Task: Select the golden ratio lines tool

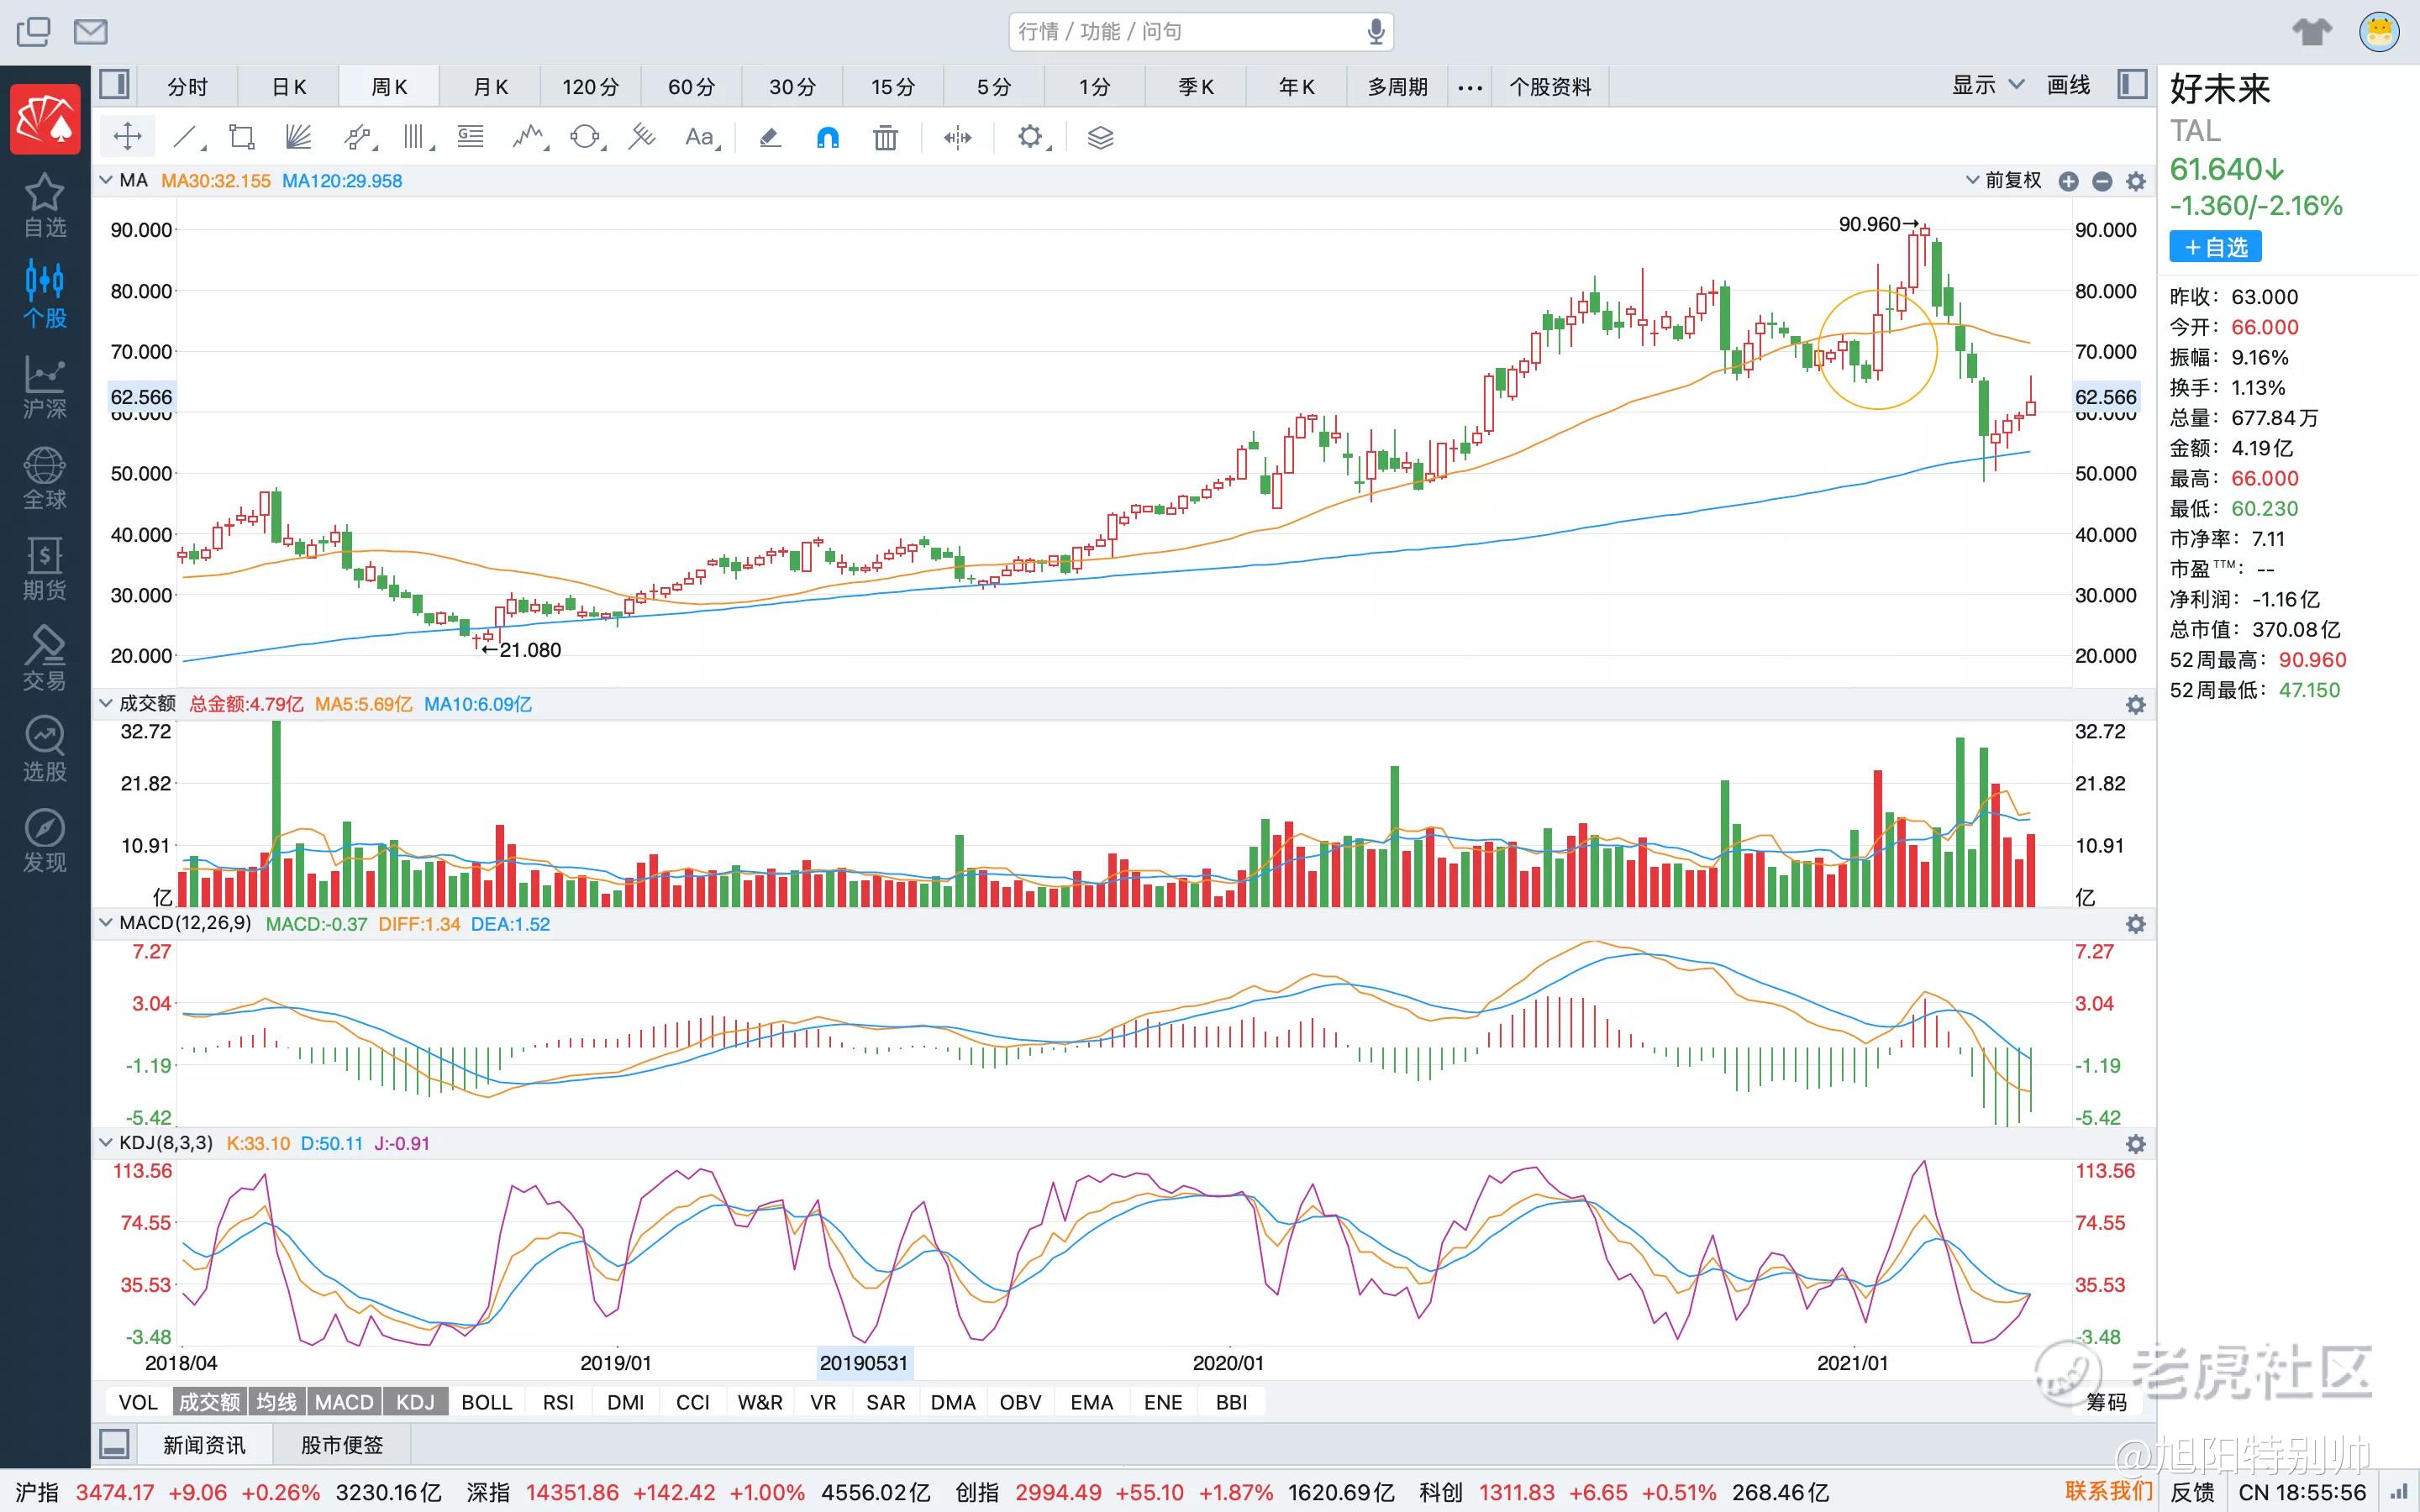Action: click(471, 137)
